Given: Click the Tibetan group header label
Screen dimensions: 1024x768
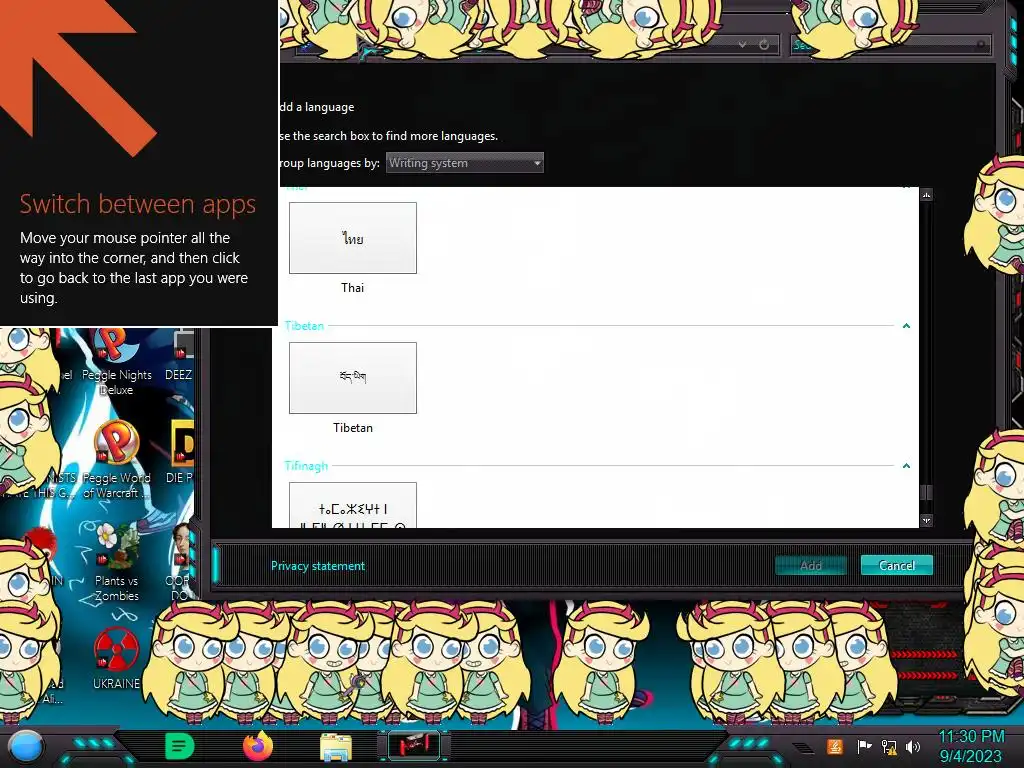Looking at the screenshot, I should 304,325.
